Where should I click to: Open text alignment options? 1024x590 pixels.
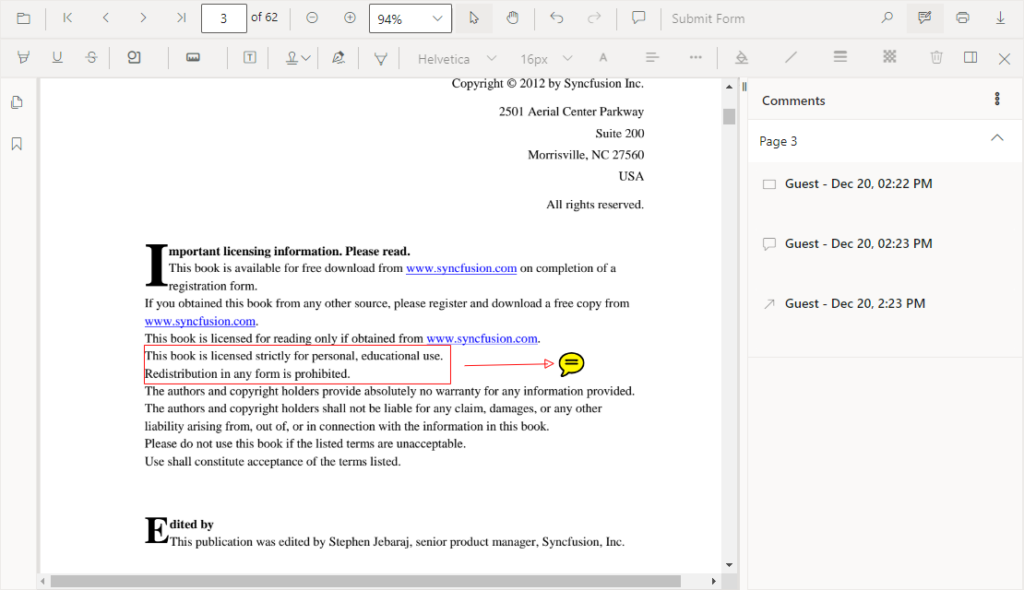[x=652, y=57]
